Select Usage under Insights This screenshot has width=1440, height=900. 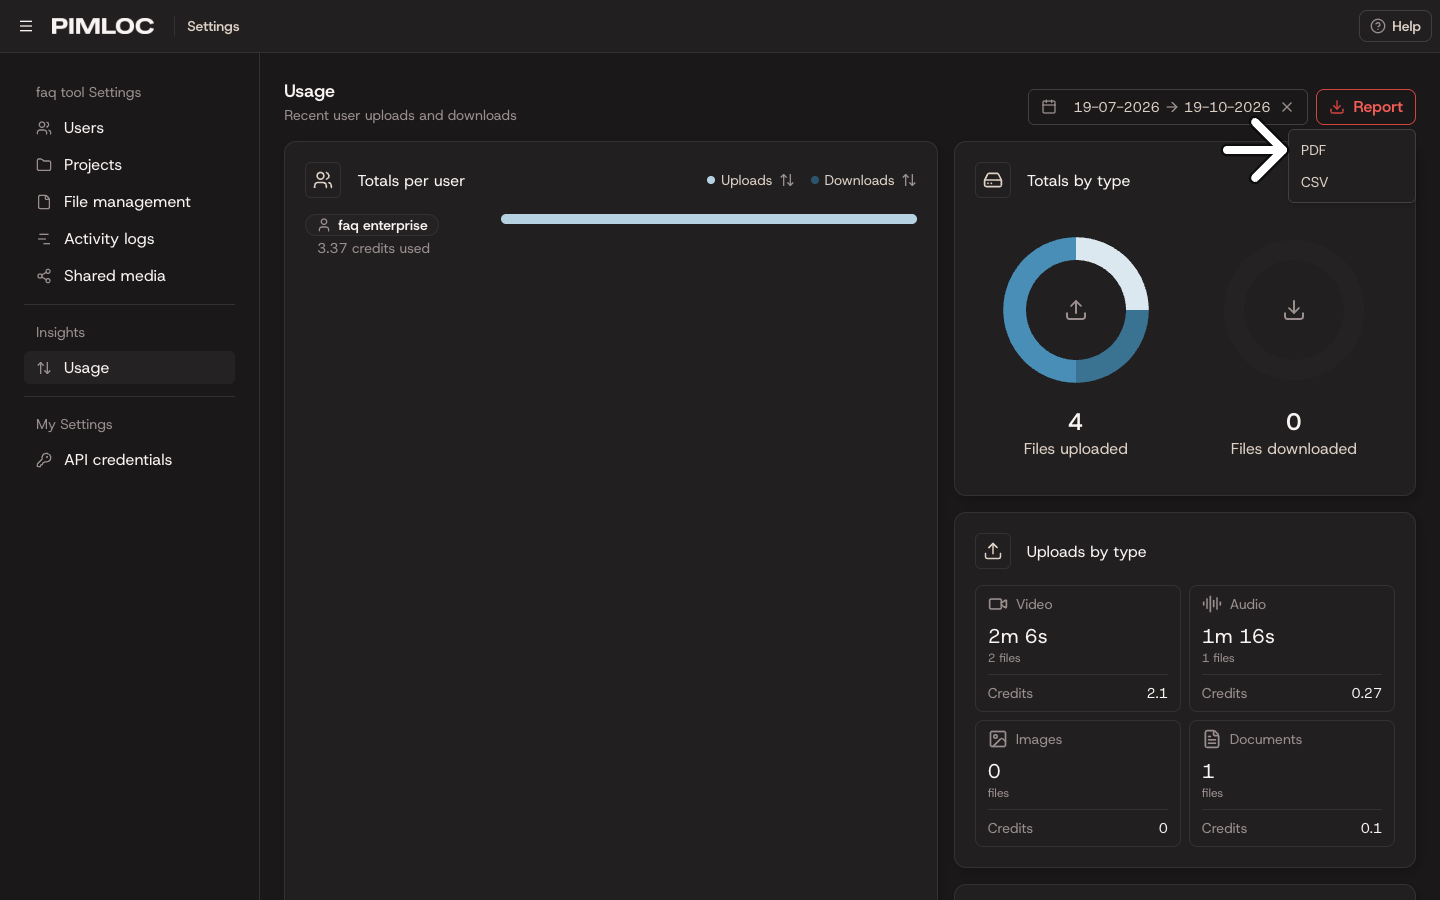(x=129, y=368)
